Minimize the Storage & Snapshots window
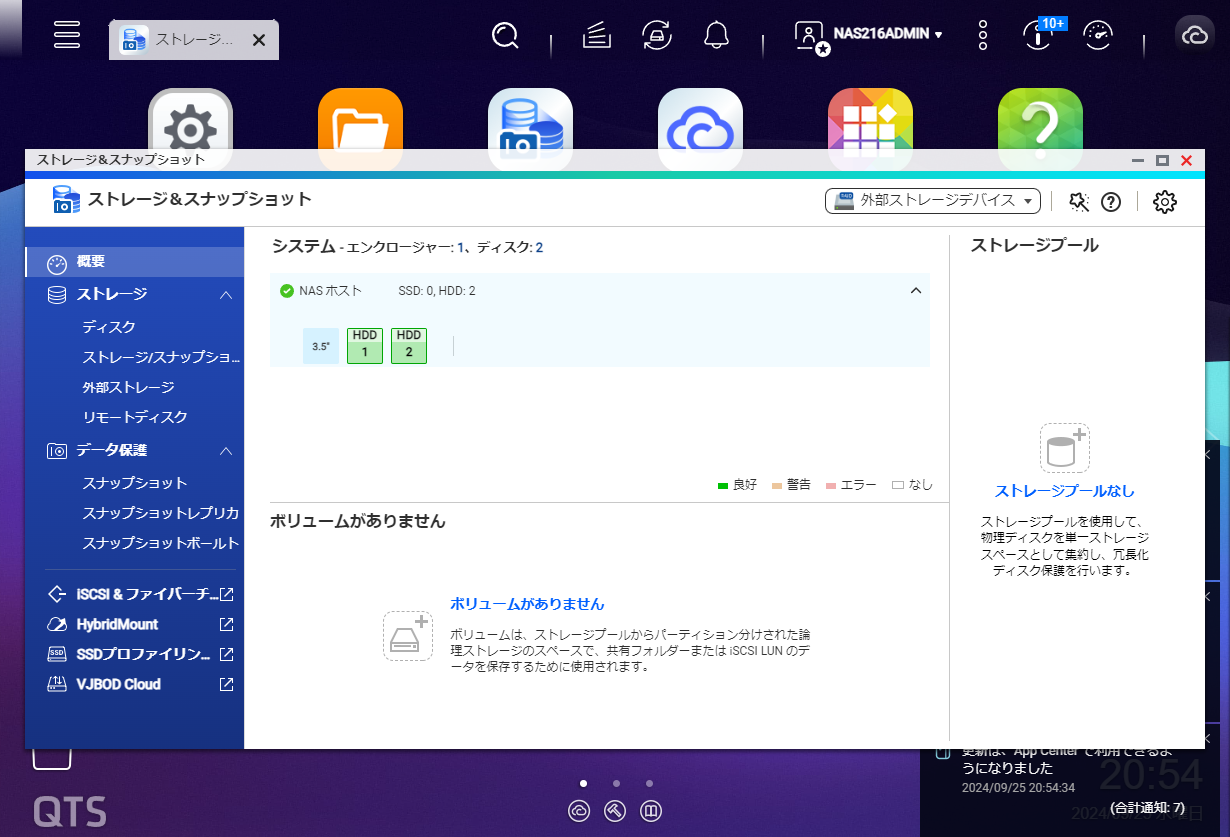The image size is (1230, 837). pyautogui.click(x=1138, y=160)
